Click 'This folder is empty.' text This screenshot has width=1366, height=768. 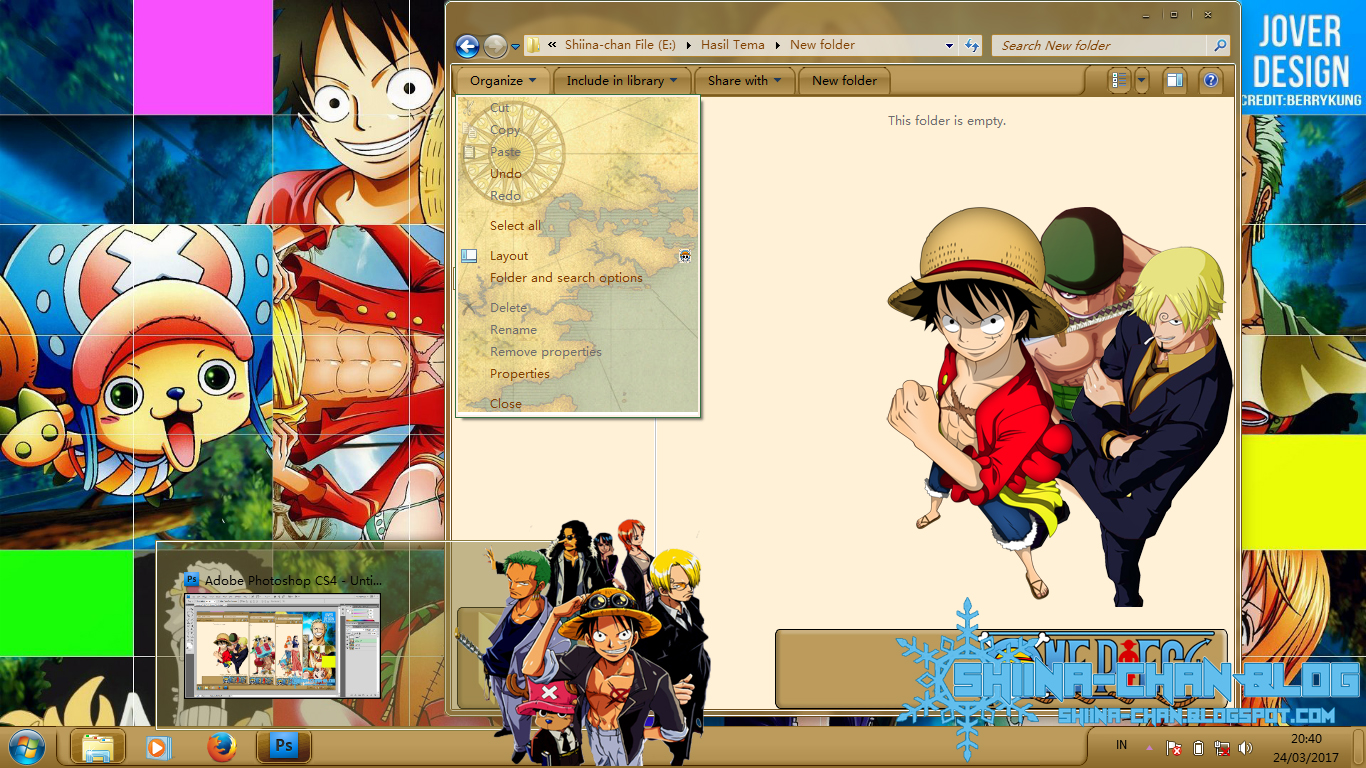click(947, 121)
